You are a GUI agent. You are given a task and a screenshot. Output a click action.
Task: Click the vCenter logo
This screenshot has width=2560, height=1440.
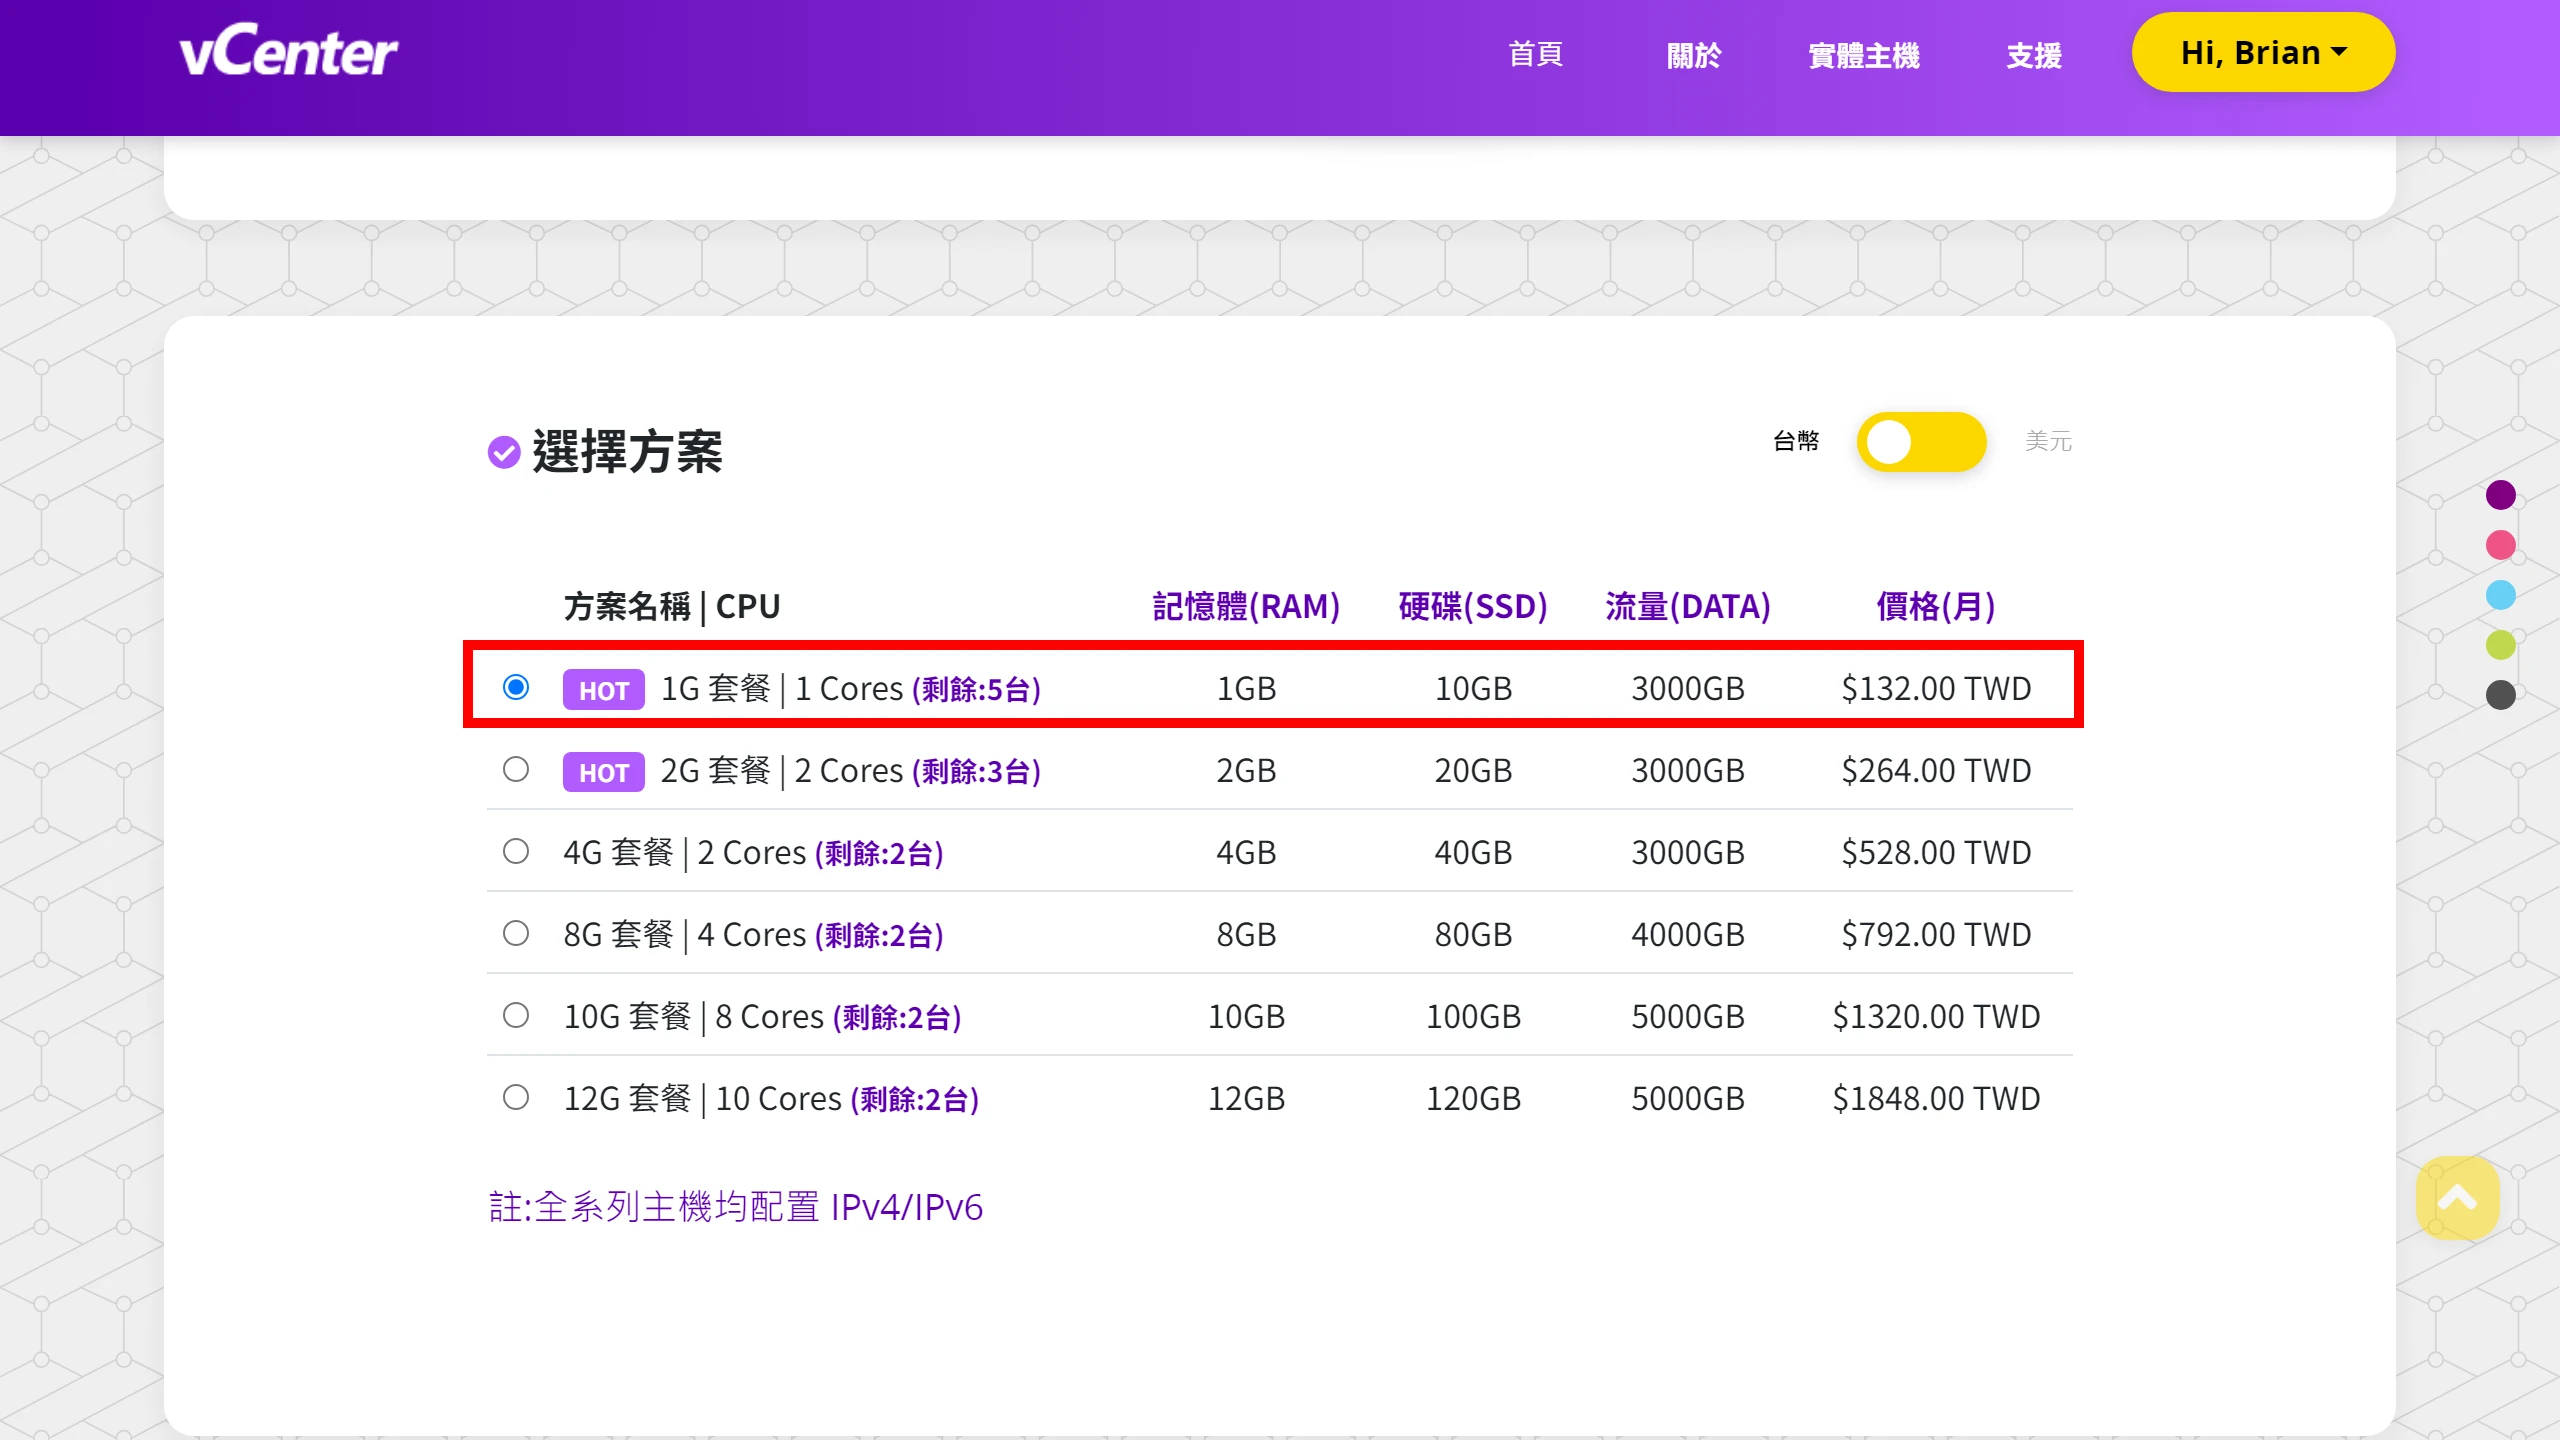point(291,52)
